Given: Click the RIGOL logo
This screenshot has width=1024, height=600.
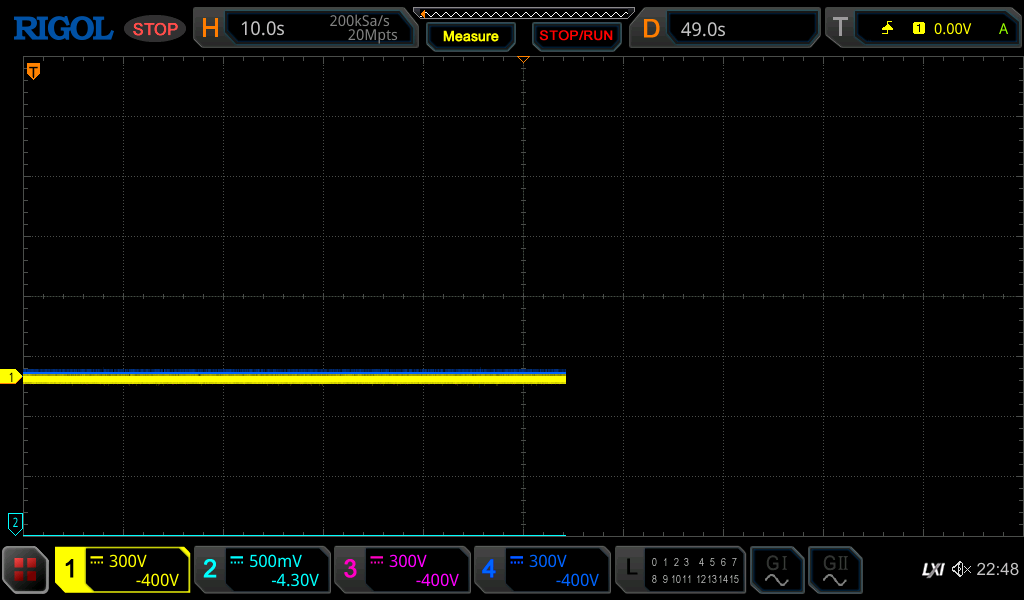Looking at the screenshot, I should point(62,29).
